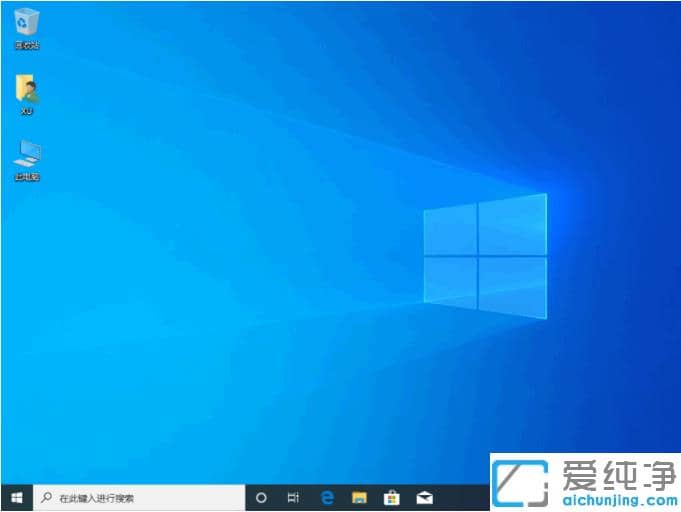Click the magnifier icon in the search box
The height and width of the screenshot is (512, 681).
click(47, 497)
